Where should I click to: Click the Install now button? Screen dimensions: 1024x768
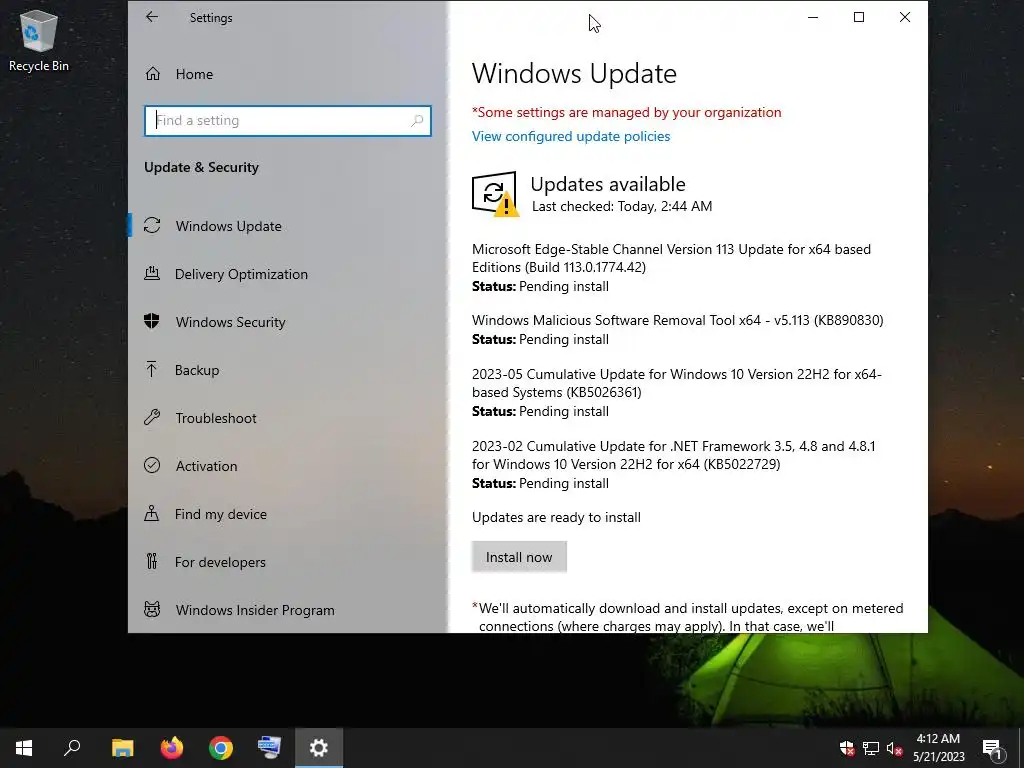pyautogui.click(x=519, y=557)
